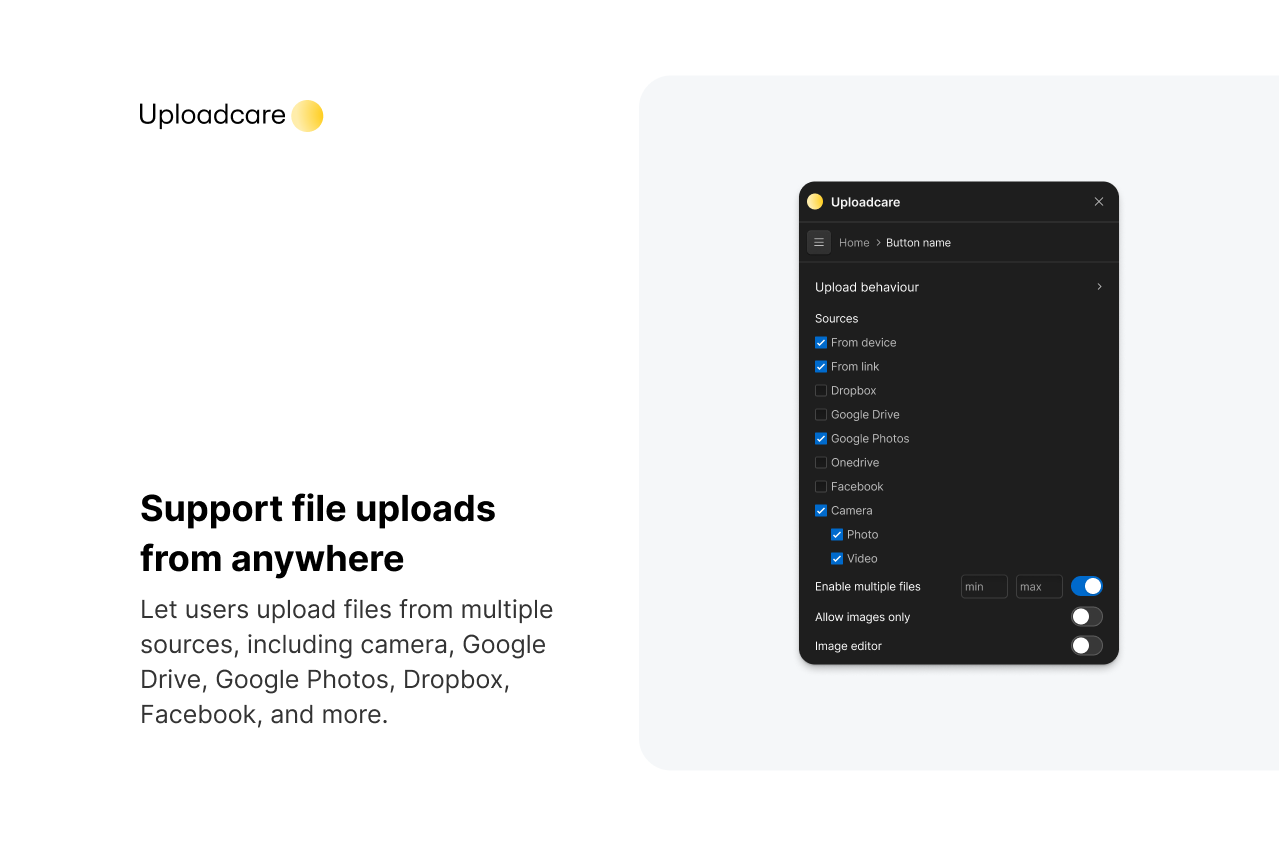This screenshot has height=846, width=1280.
Task: Close the Uploadcare plugin panel
Action: click(x=1099, y=202)
